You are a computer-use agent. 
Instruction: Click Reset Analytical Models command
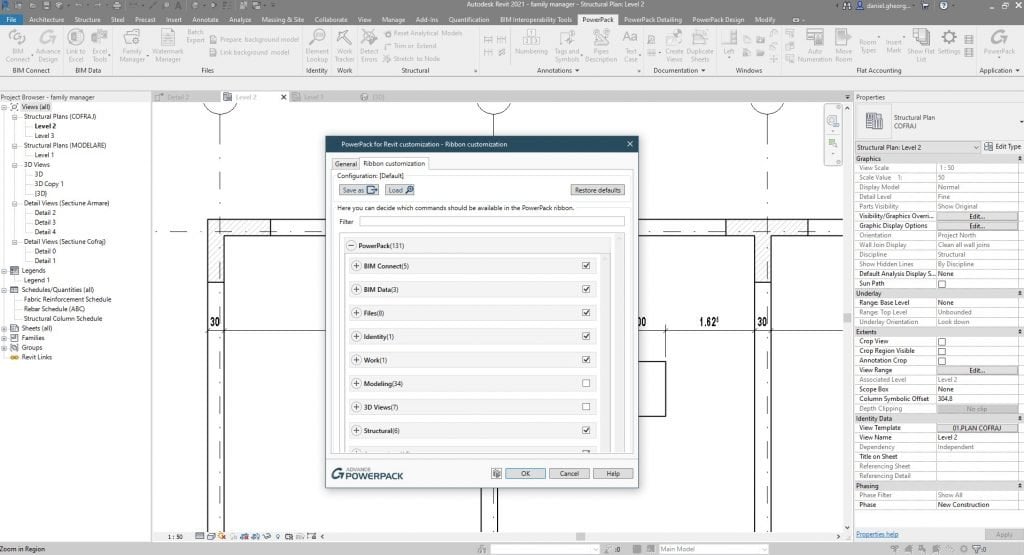423,33
